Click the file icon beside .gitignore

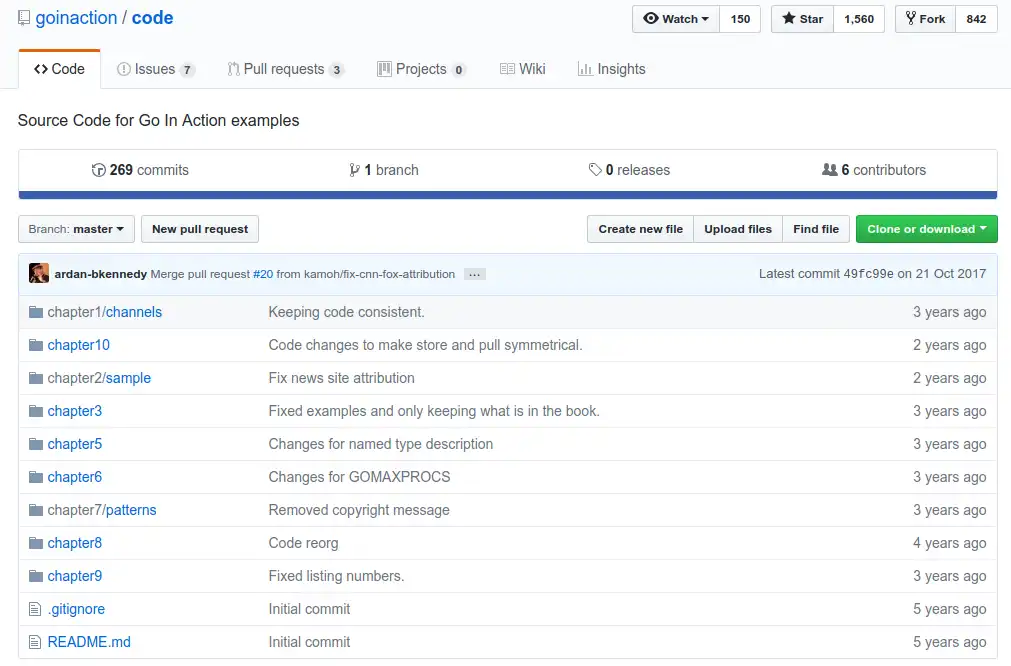(x=36, y=609)
